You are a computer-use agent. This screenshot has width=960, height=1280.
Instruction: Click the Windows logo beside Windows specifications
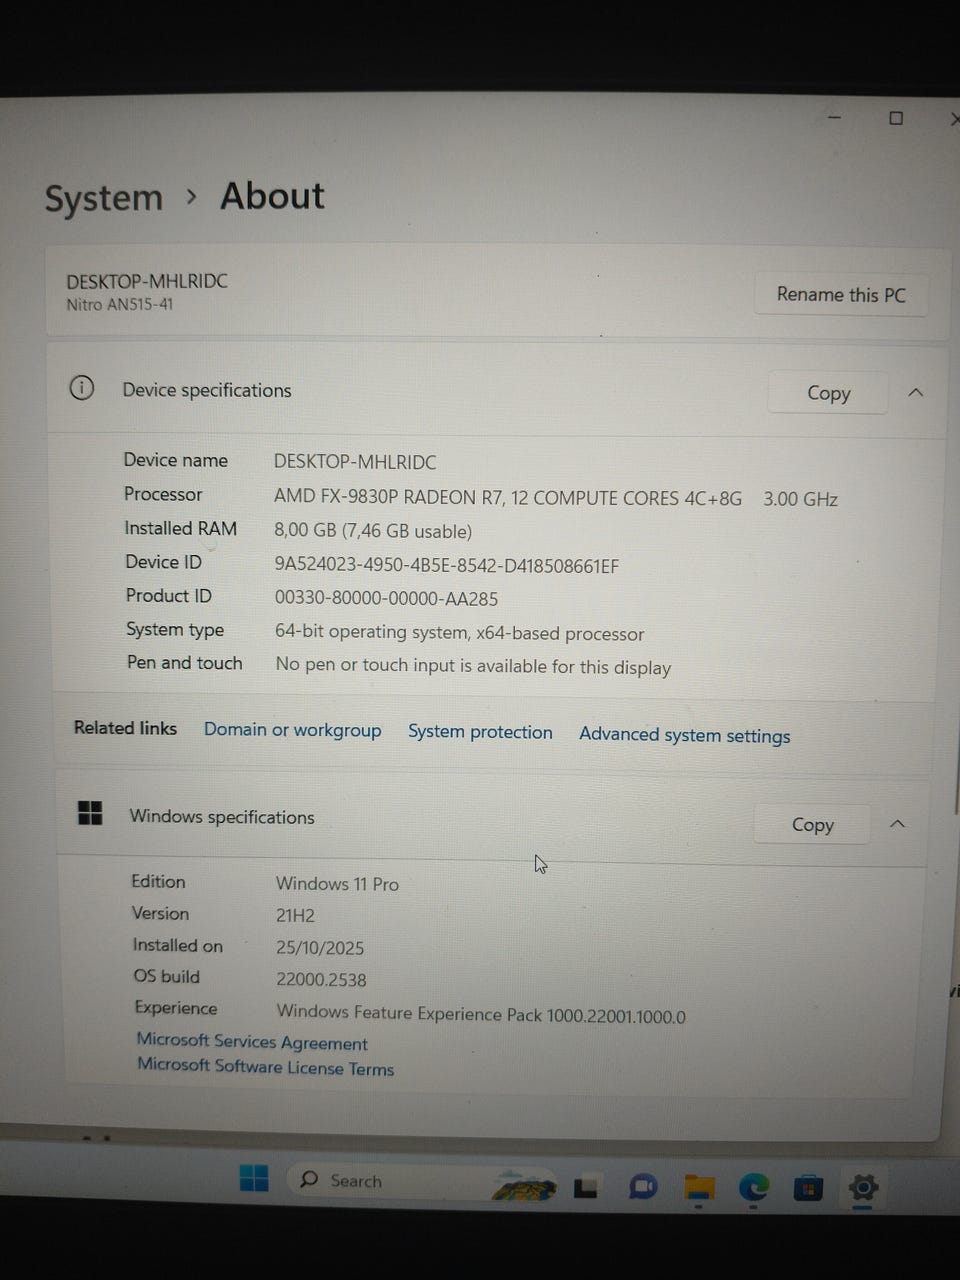click(x=90, y=813)
